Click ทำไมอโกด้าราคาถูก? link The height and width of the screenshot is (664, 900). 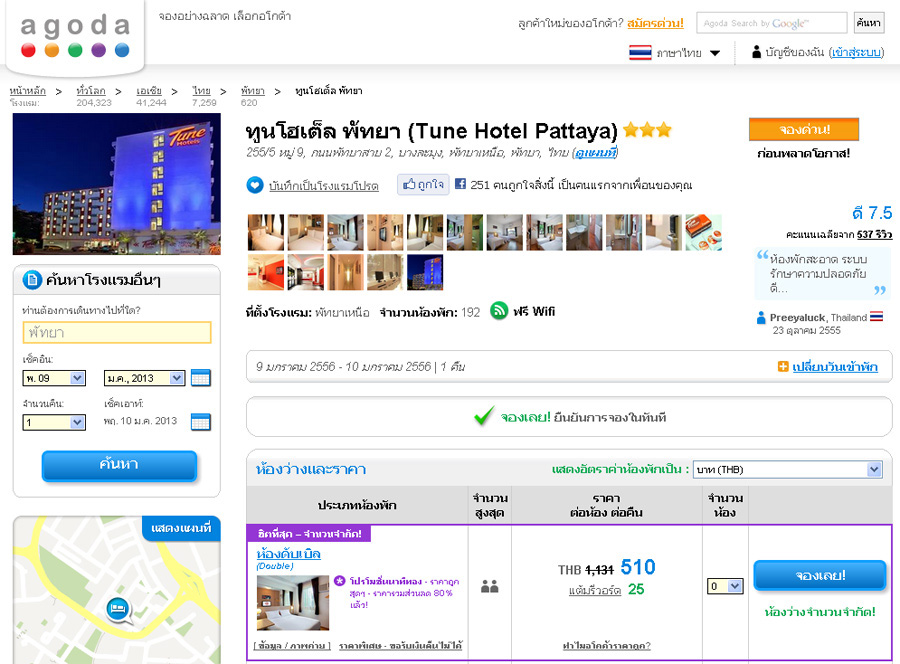[606, 646]
